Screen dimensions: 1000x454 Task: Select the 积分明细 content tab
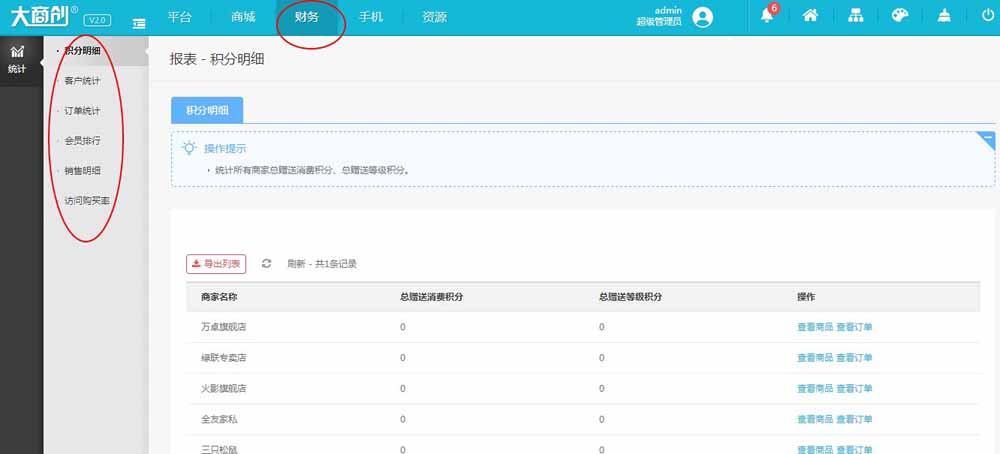click(x=207, y=110)
